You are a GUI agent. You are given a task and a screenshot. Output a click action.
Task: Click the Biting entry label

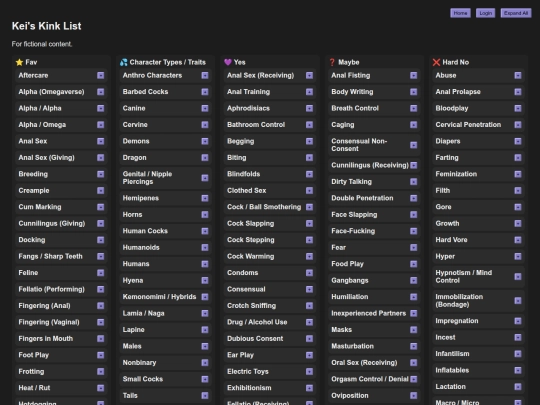pyautogui.click(x=237, y=157)
